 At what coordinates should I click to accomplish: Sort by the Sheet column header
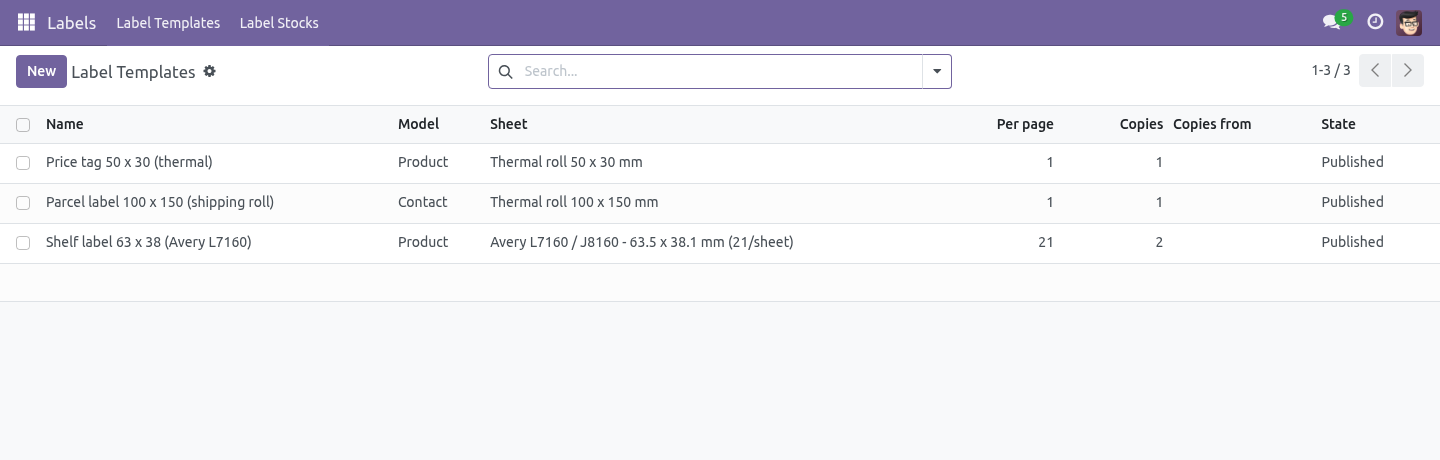(509, 124)
